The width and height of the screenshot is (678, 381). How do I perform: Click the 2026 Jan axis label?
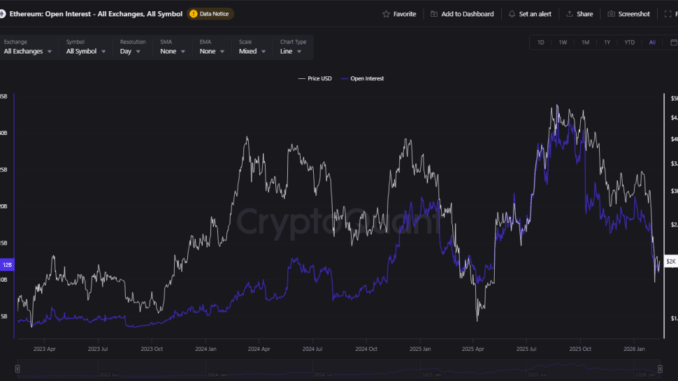(x=634, y=349)
